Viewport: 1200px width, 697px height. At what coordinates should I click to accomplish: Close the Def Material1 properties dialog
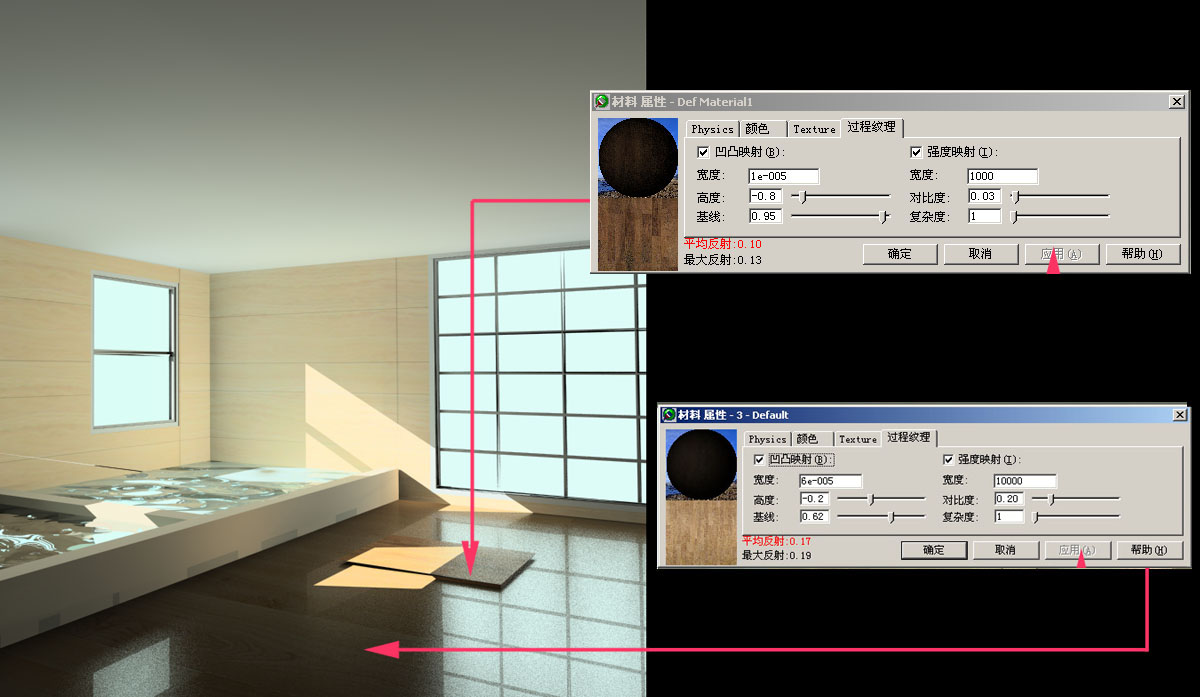1176,101
